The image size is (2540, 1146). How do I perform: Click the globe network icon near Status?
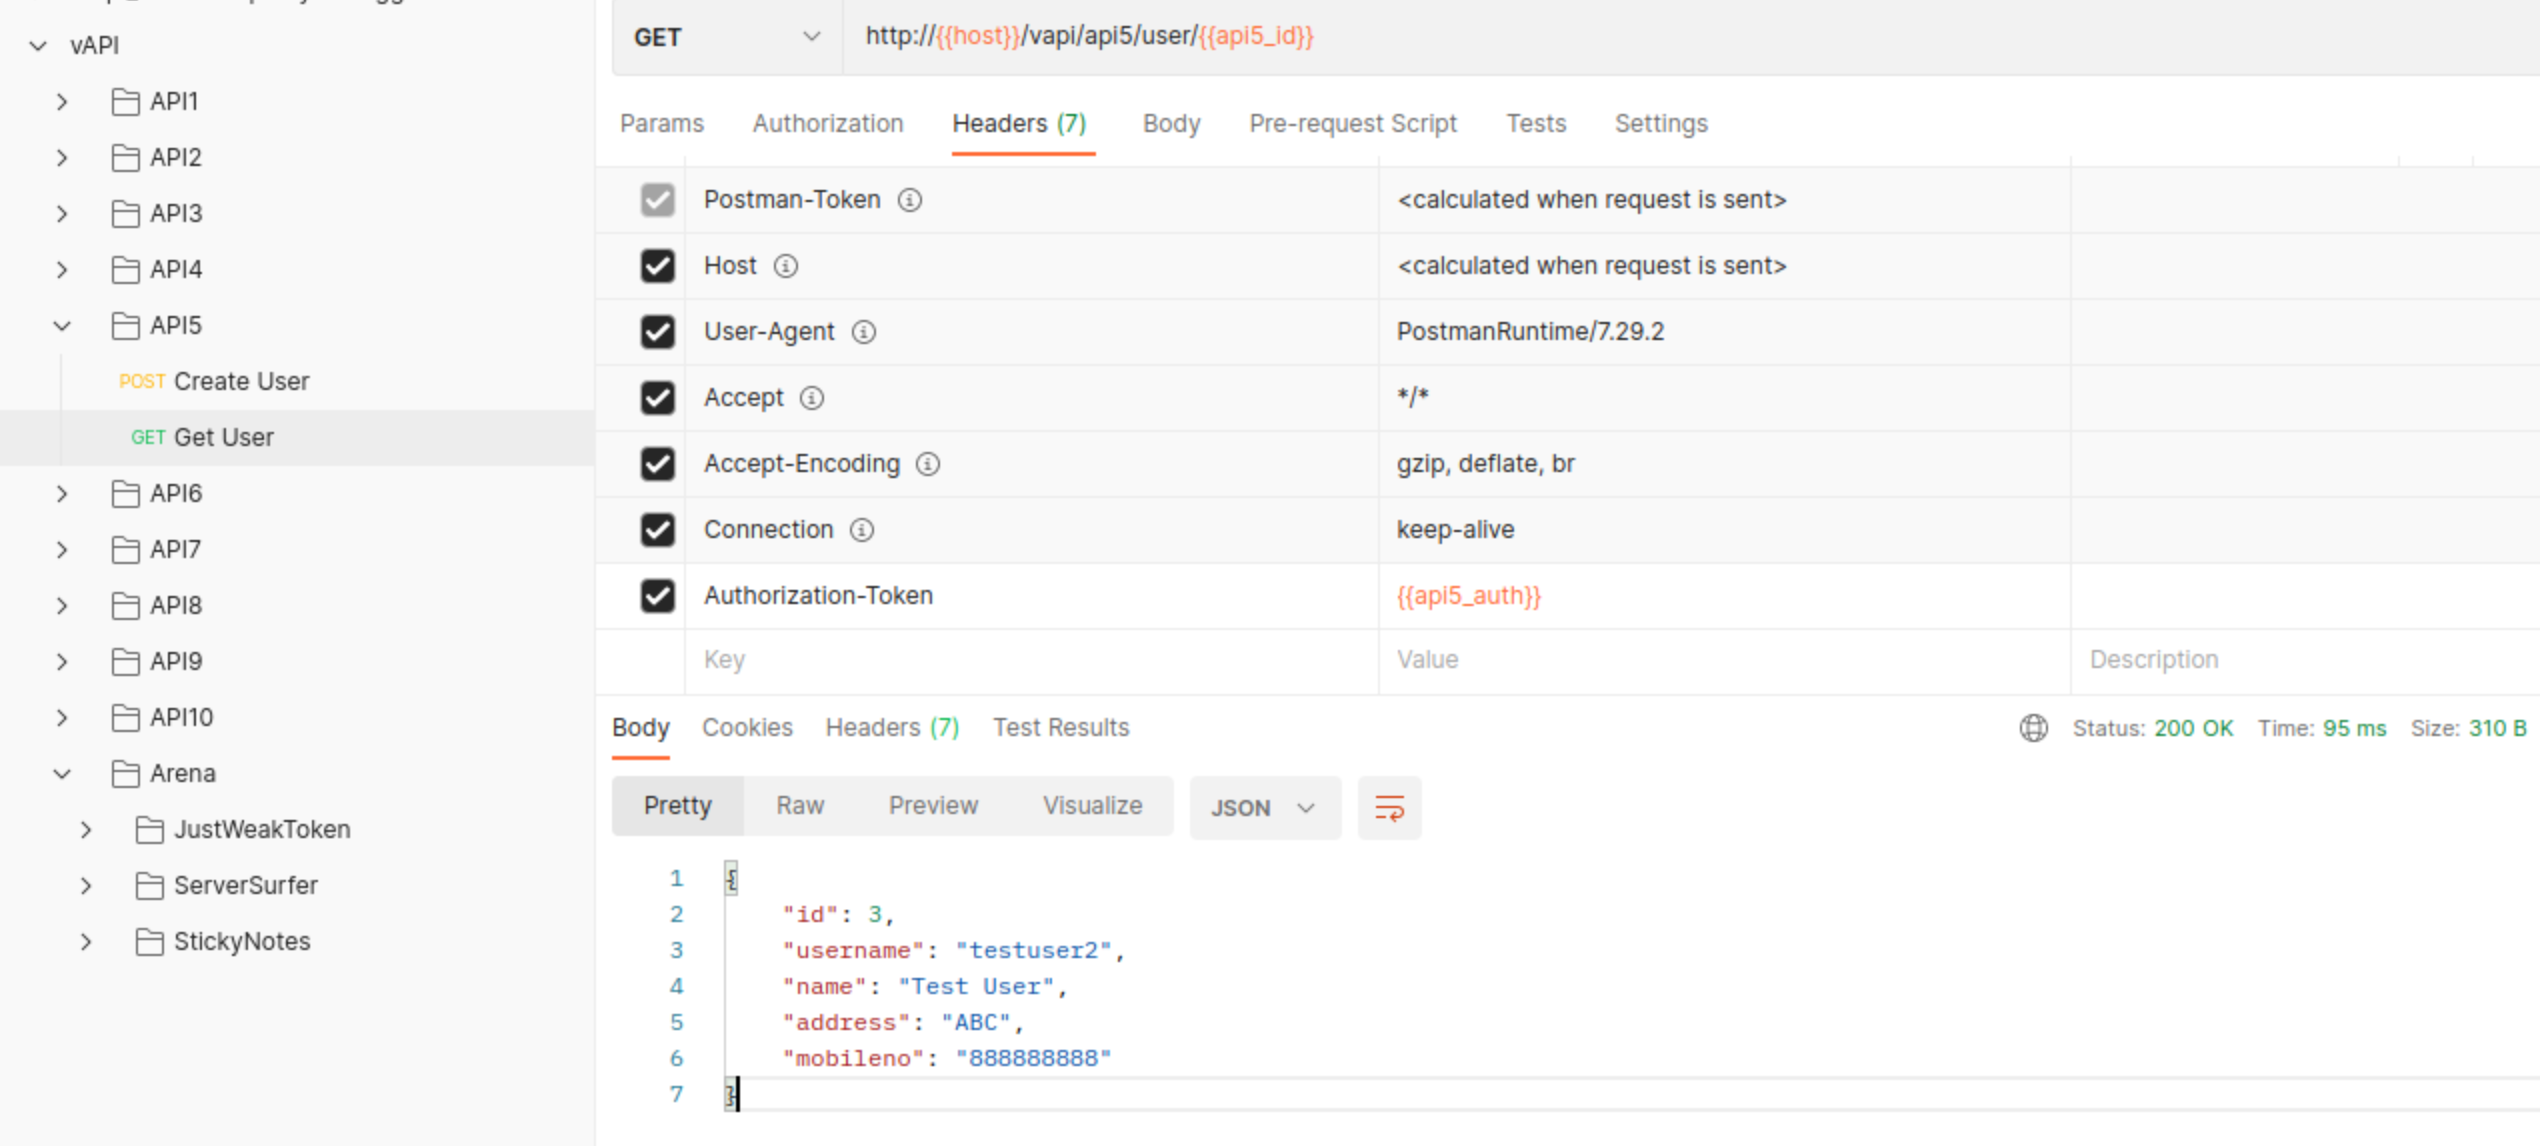coord(2033,728)
